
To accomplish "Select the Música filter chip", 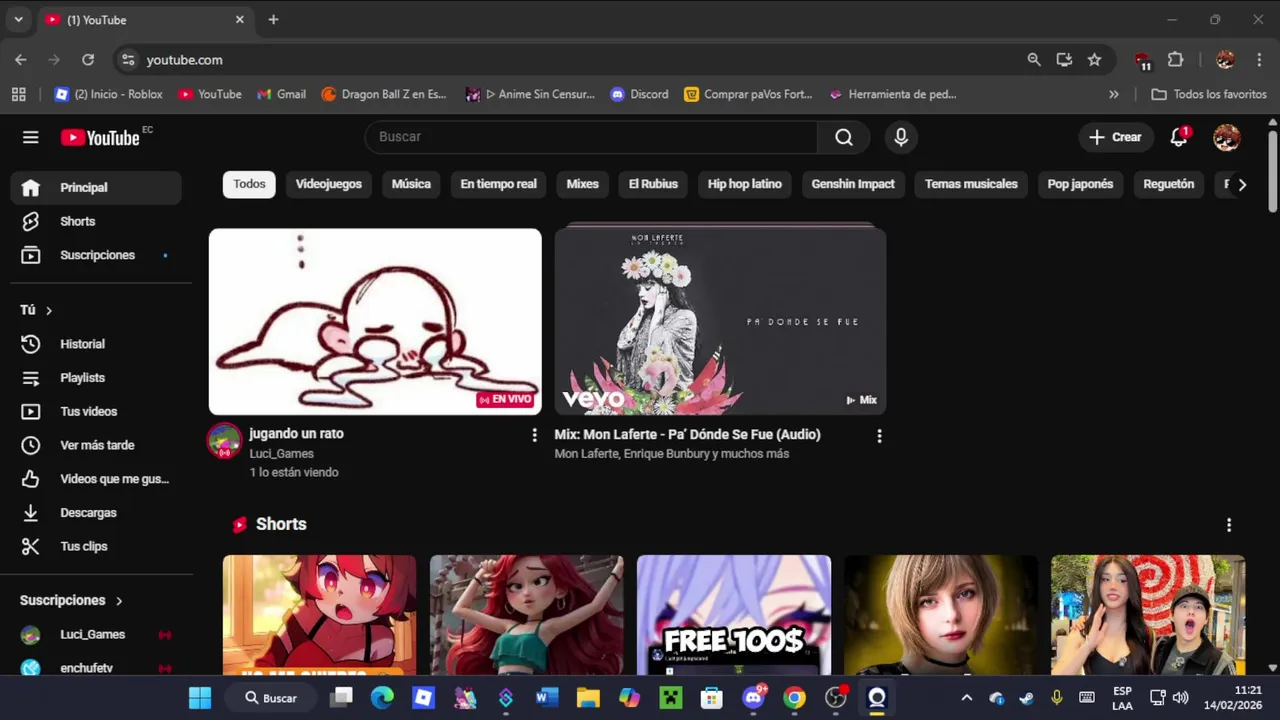I will coord(411,184).
